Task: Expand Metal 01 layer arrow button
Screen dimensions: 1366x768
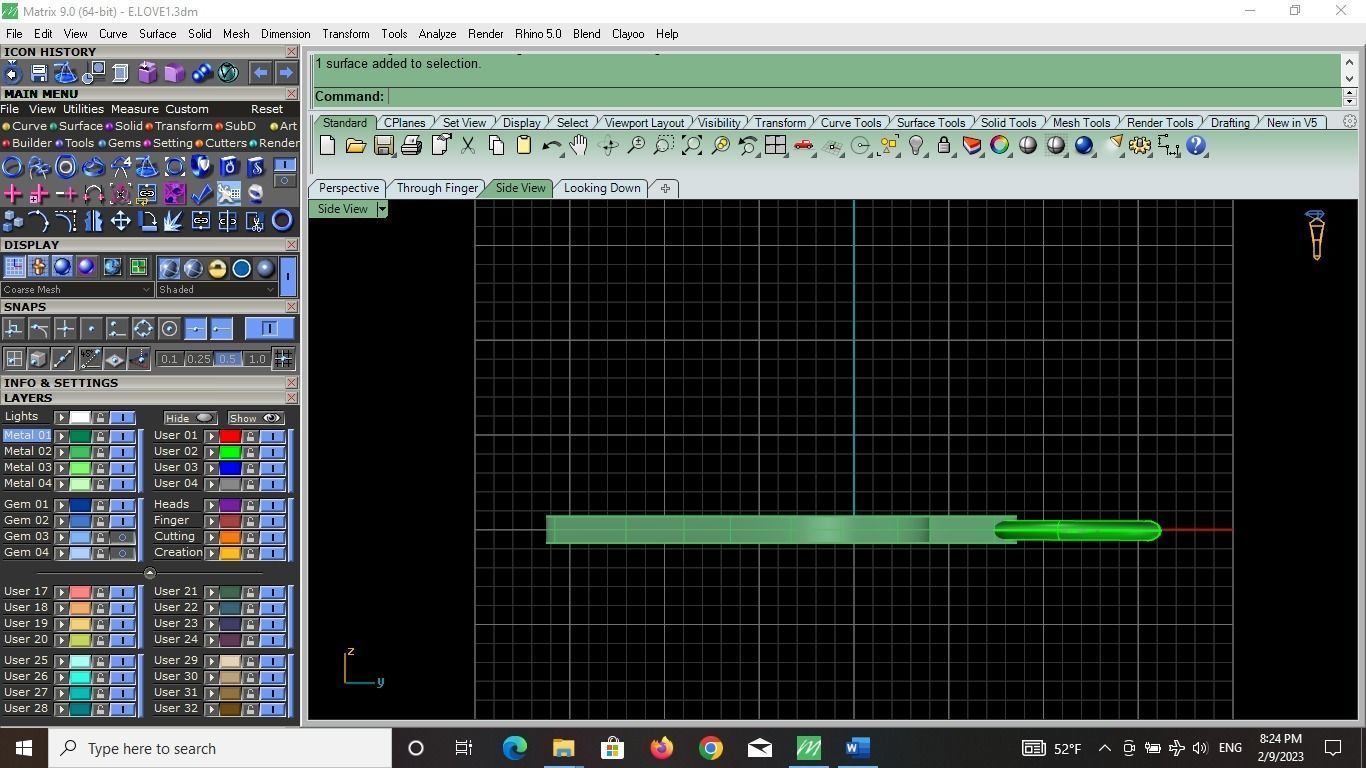Action: point(61,436)
